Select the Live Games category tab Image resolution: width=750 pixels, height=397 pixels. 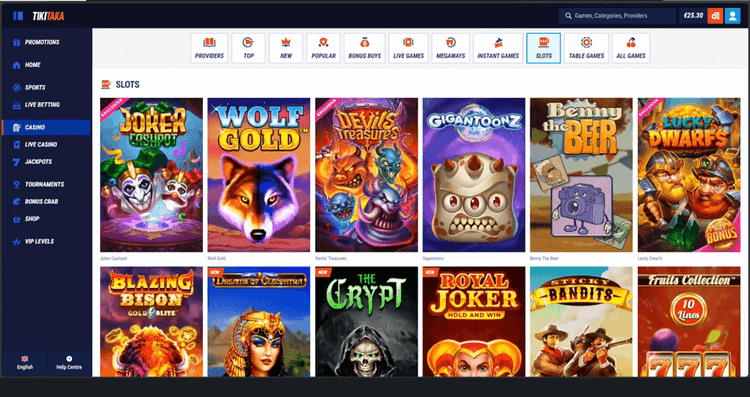pyautogui.click(x=408, y=48)
